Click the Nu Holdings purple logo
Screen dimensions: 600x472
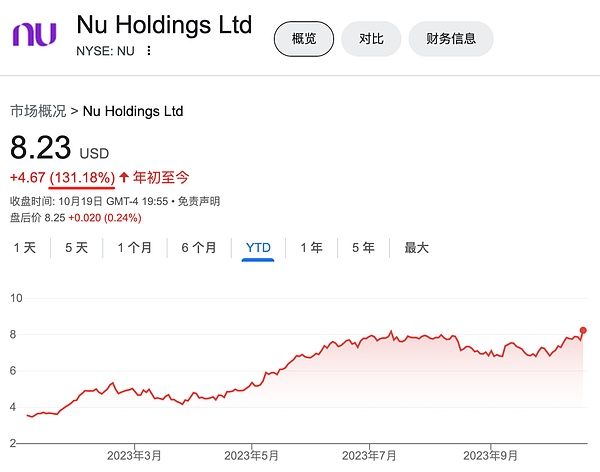(34, 34)
